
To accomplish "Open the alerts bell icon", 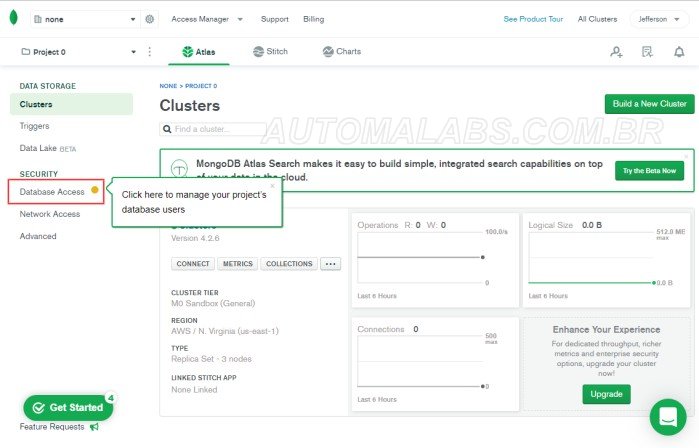I will click(x=679, y=52).
